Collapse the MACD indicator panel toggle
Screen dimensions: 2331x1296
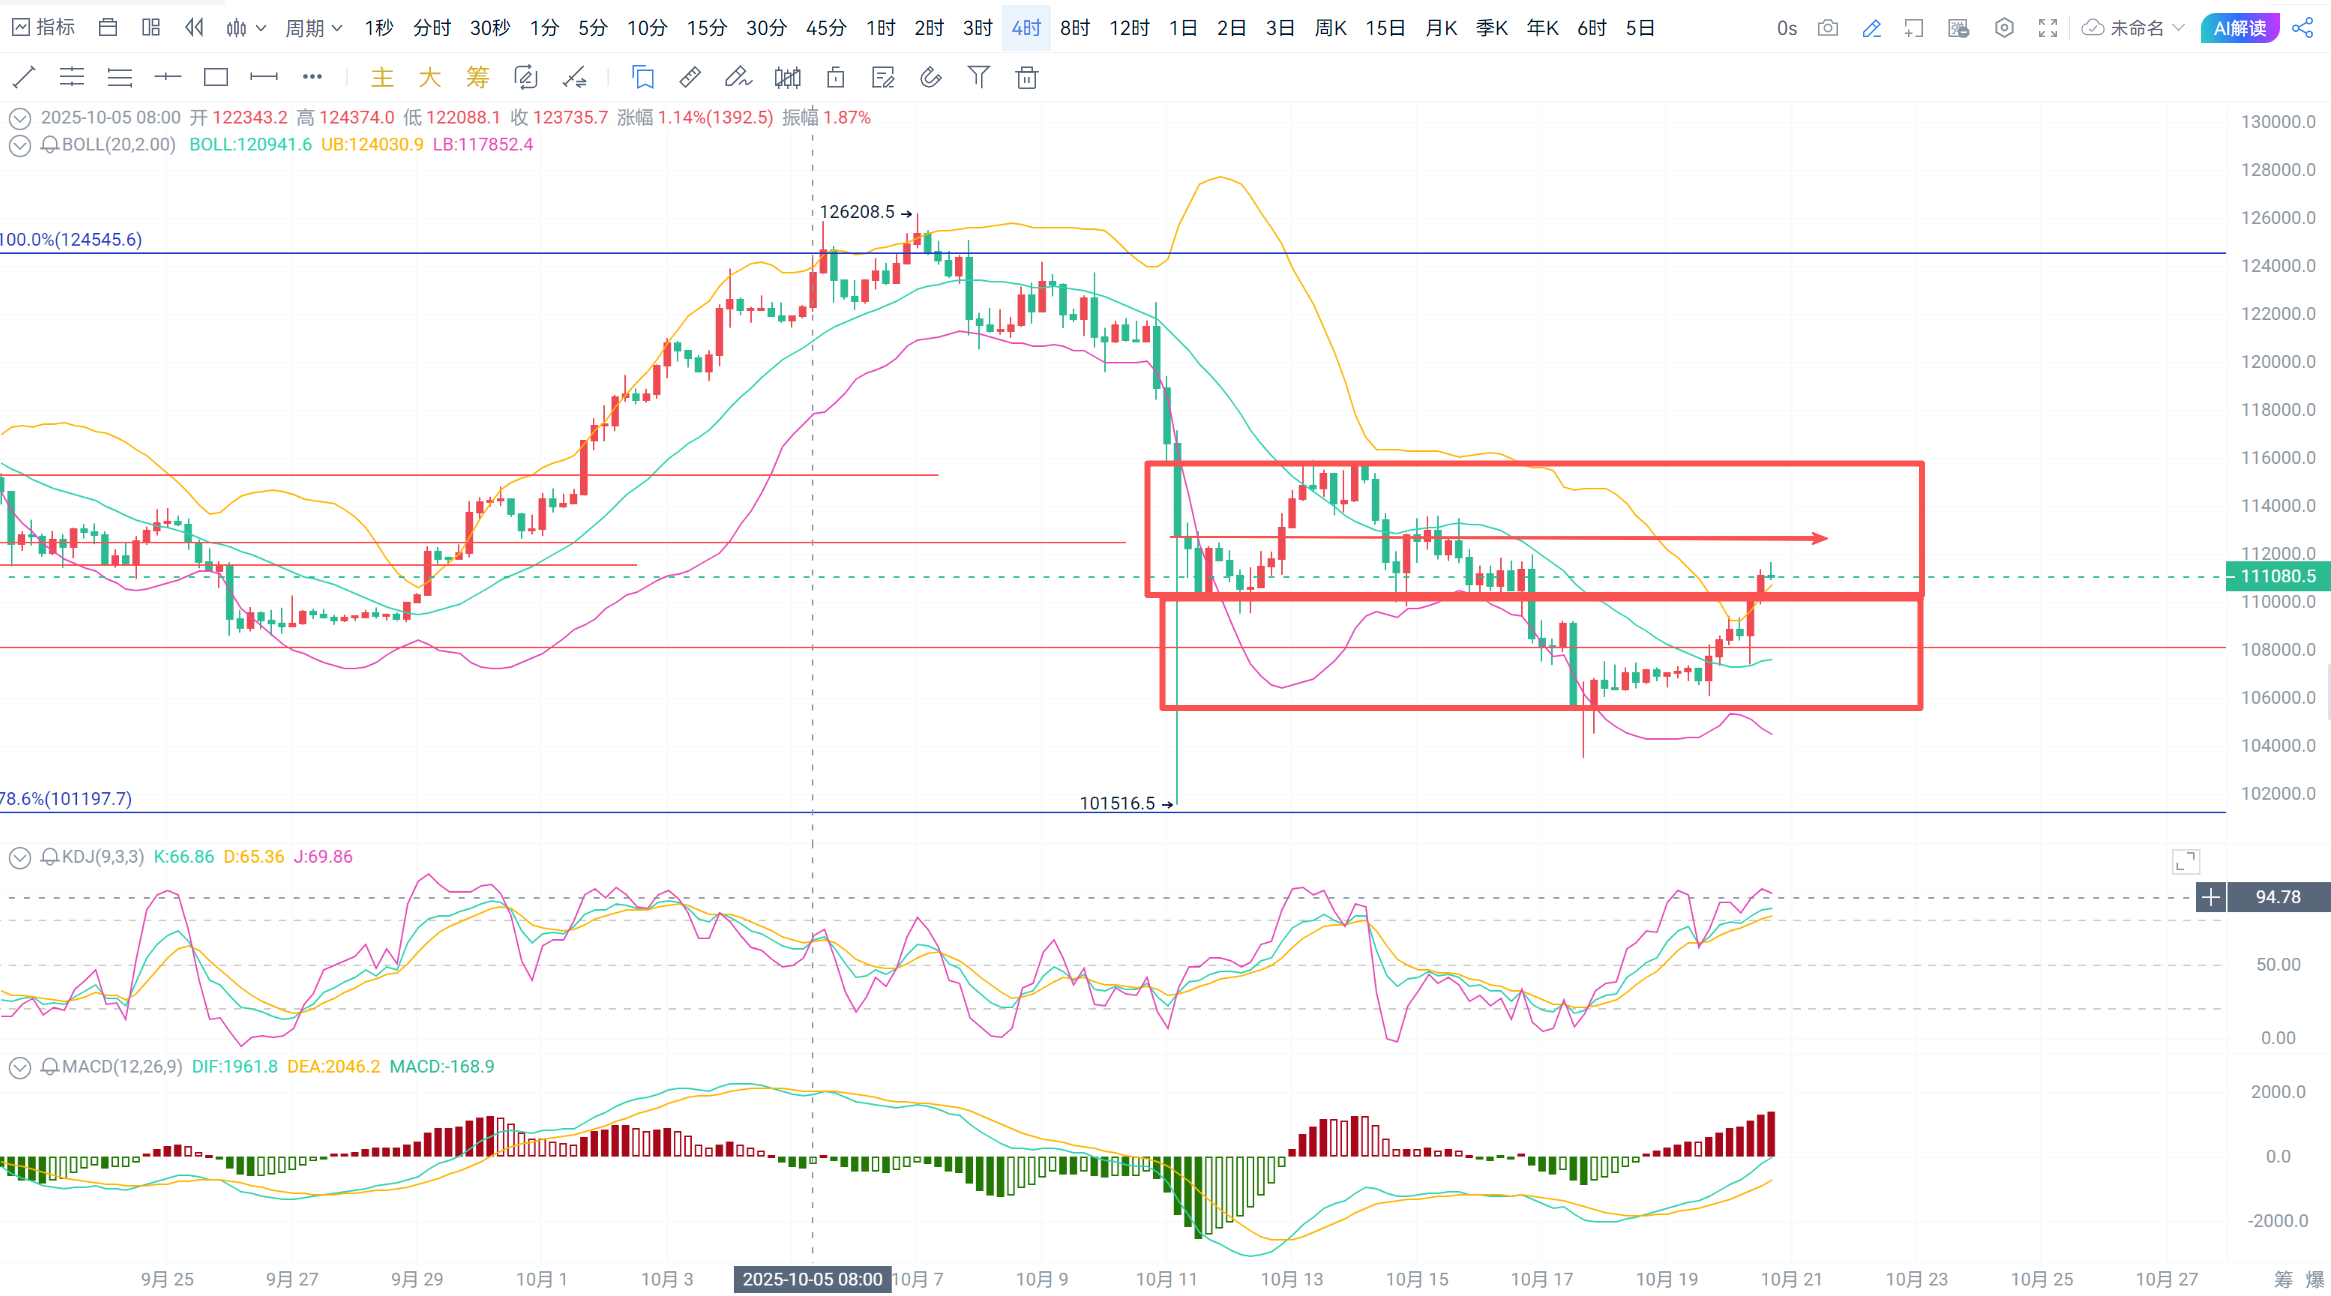coord(19,1067)
